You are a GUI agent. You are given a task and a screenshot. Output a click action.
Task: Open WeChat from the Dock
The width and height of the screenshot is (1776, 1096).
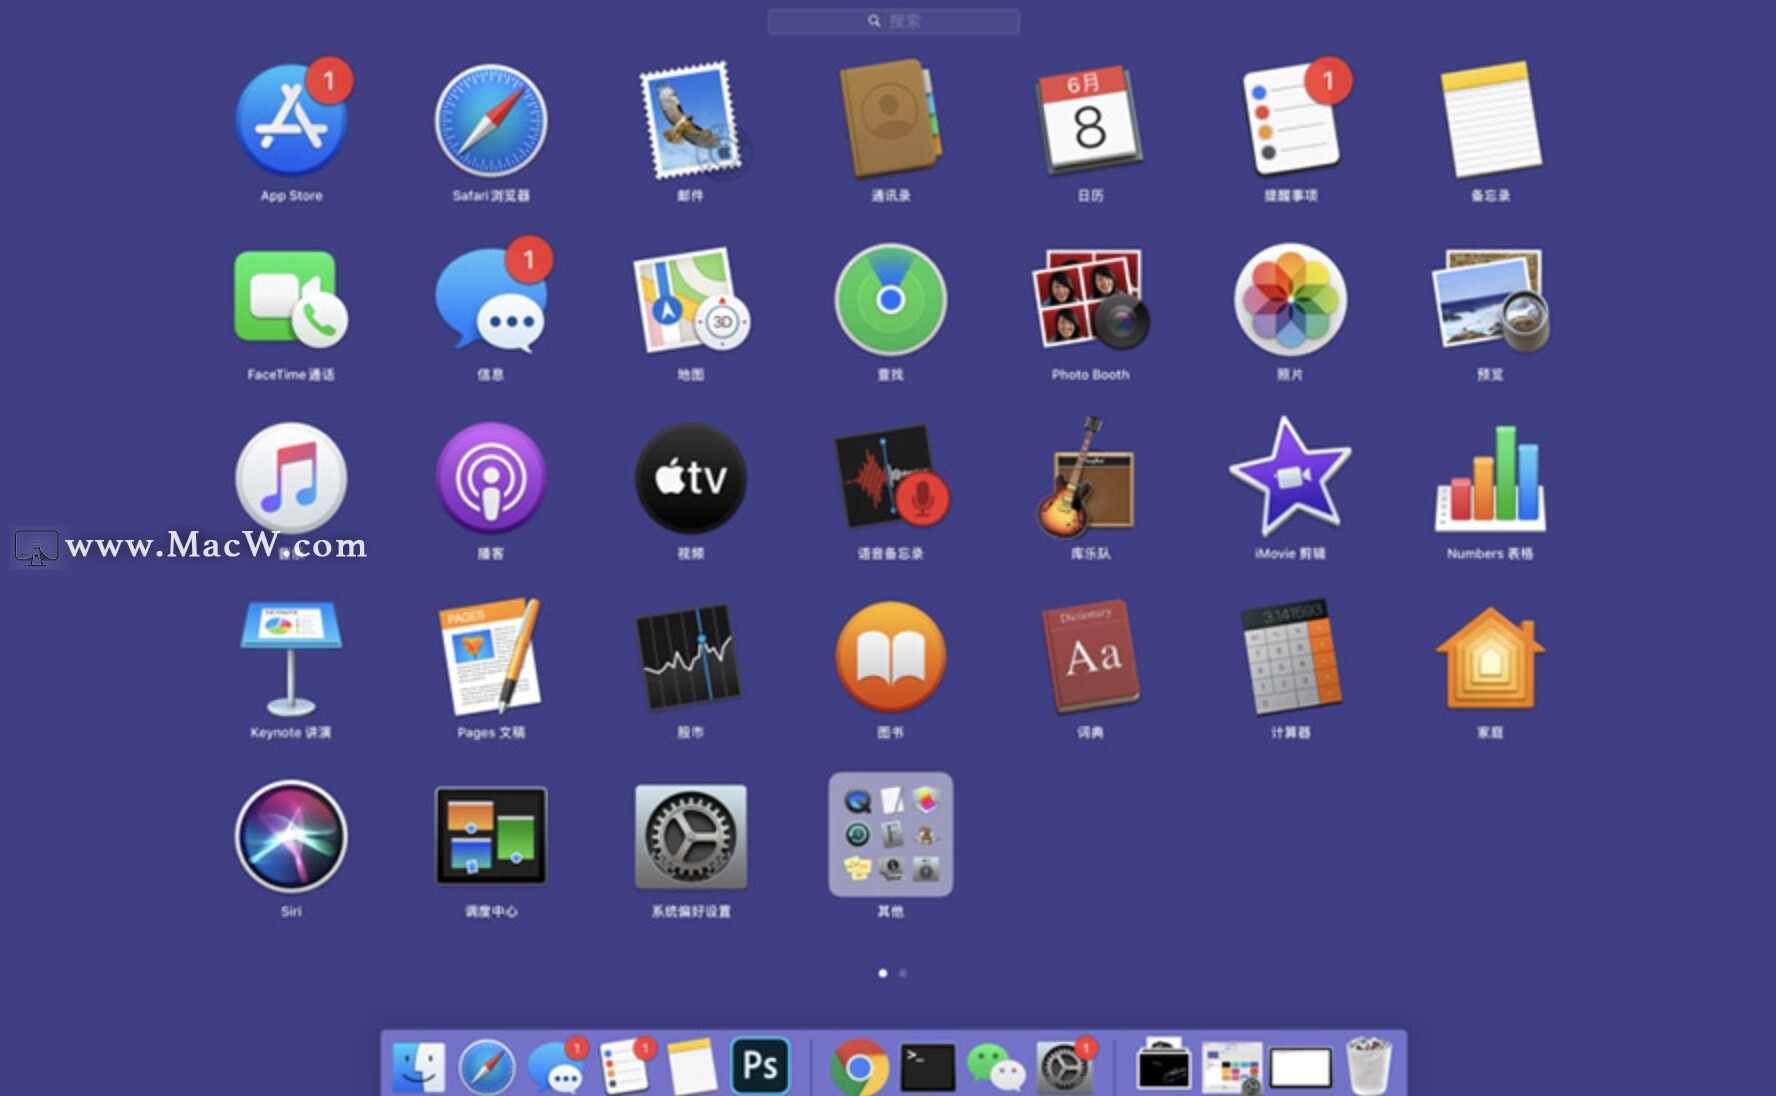pyautogui.click(x=996, y=1069)
